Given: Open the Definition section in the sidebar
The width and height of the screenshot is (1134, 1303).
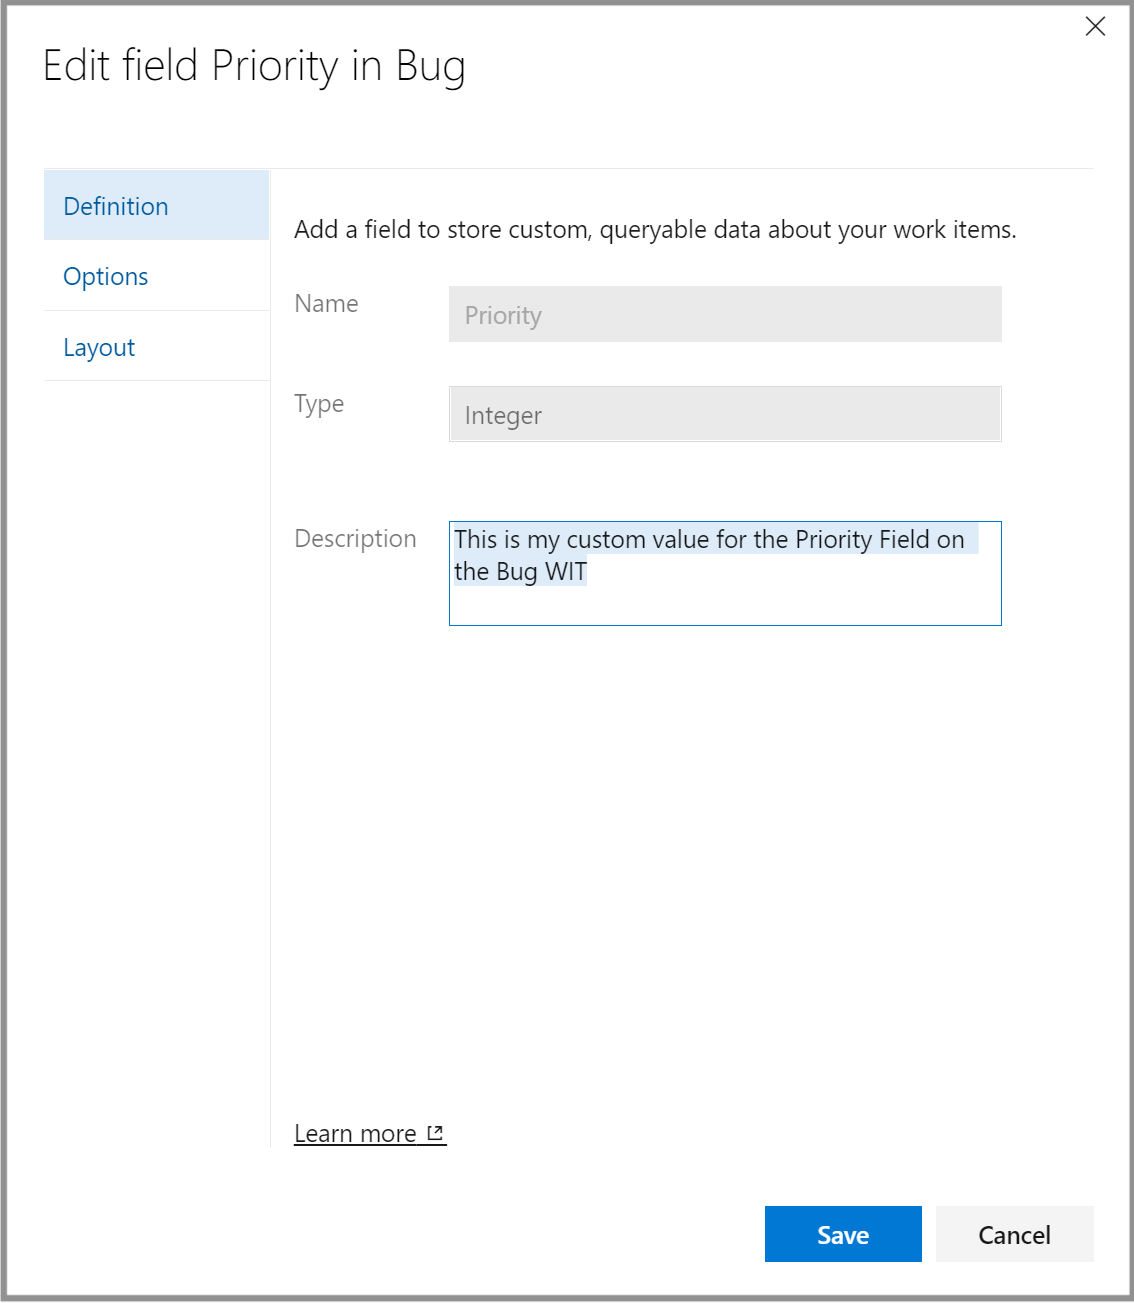Looking at the screenshot, I should pos(115,206).
